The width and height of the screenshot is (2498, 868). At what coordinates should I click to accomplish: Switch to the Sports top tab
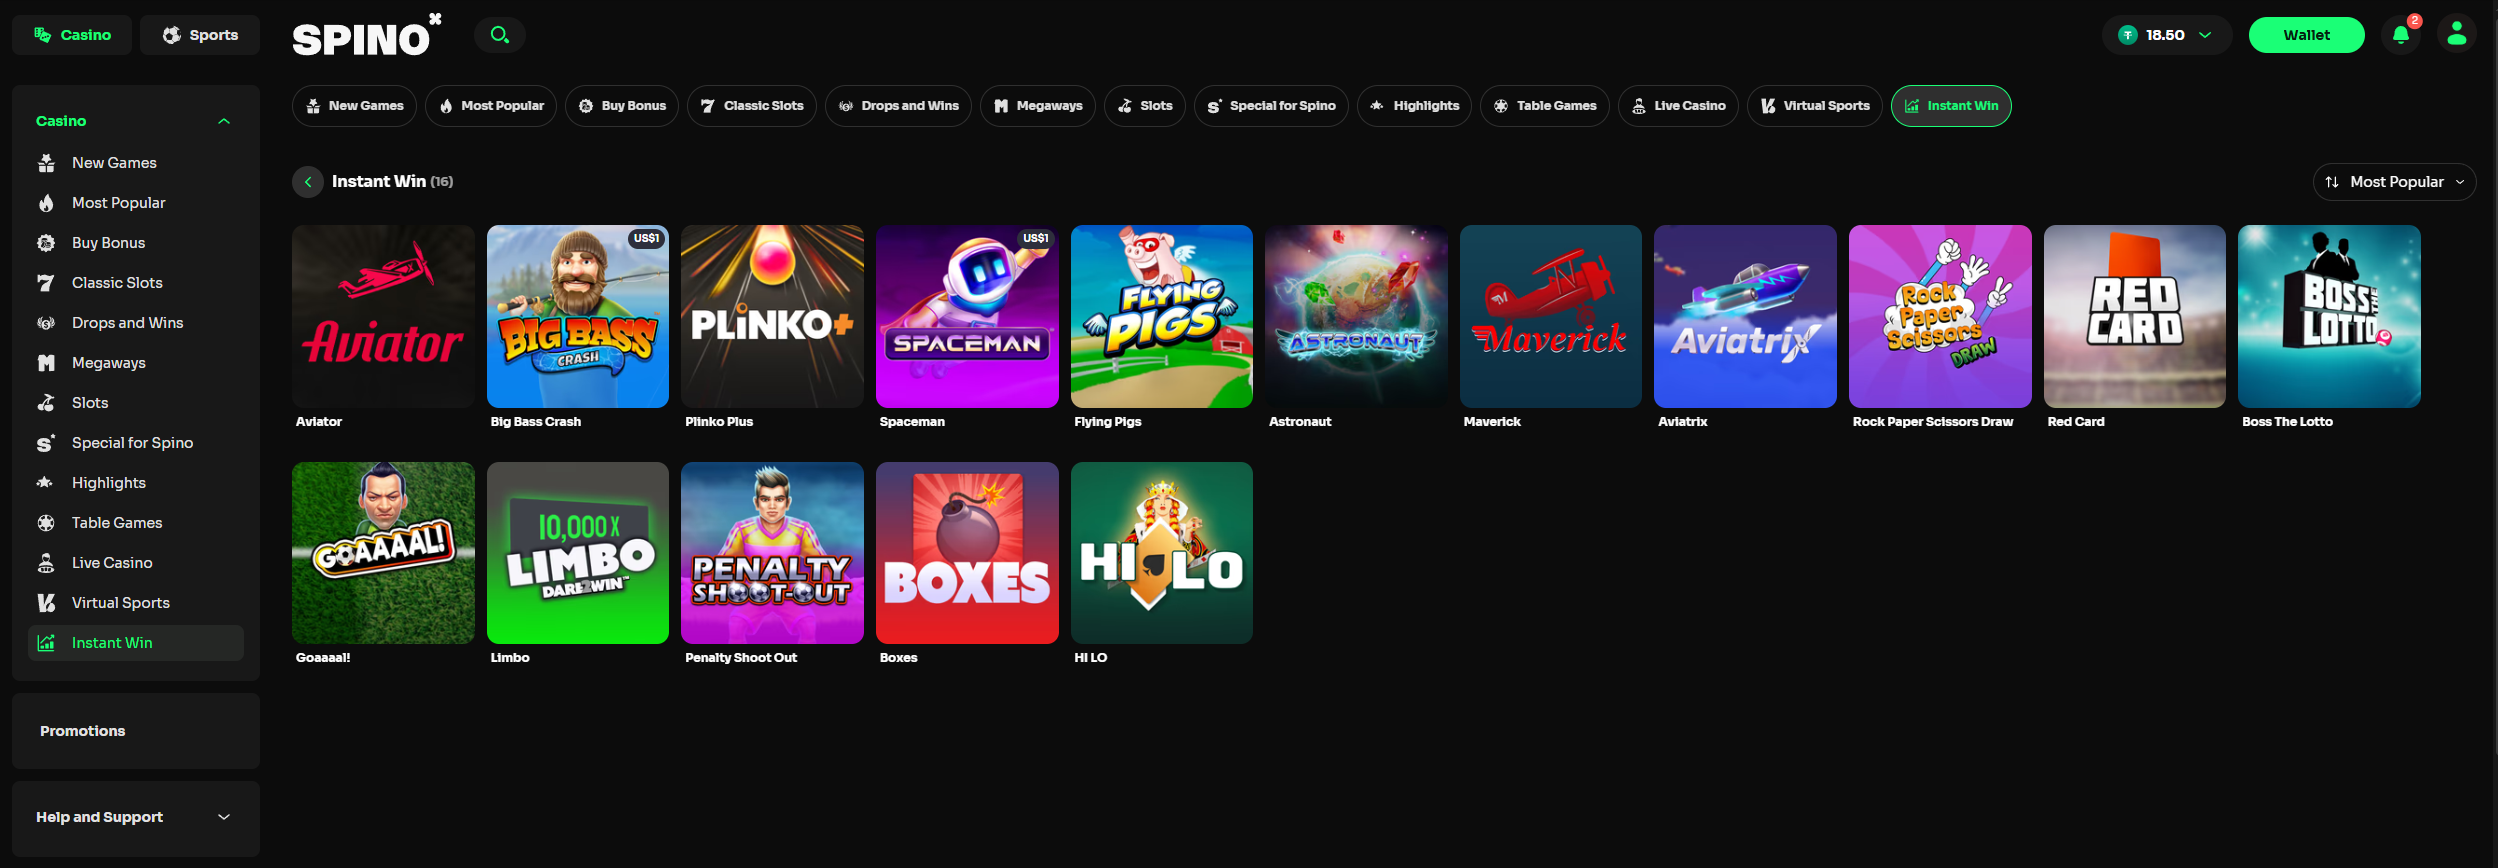pos(200,35)
